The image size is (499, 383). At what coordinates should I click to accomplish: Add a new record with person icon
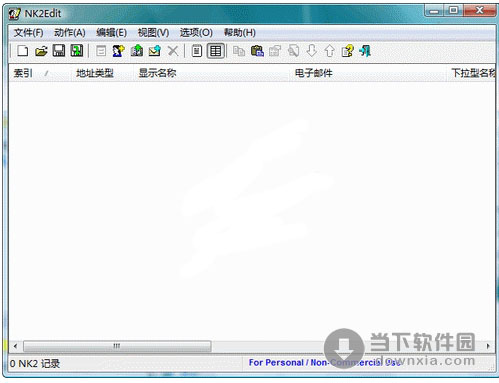(118, 51)
